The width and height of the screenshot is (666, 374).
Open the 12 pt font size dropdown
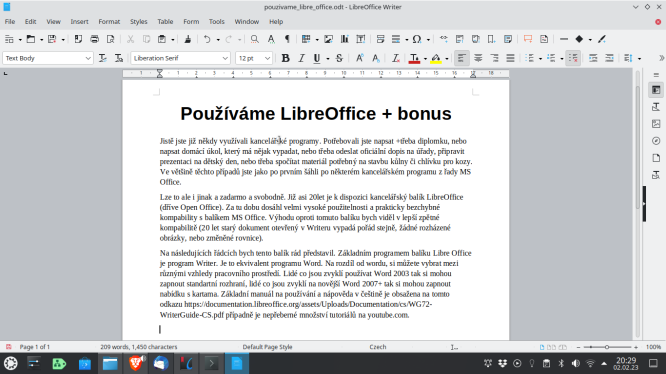point(267,58)
